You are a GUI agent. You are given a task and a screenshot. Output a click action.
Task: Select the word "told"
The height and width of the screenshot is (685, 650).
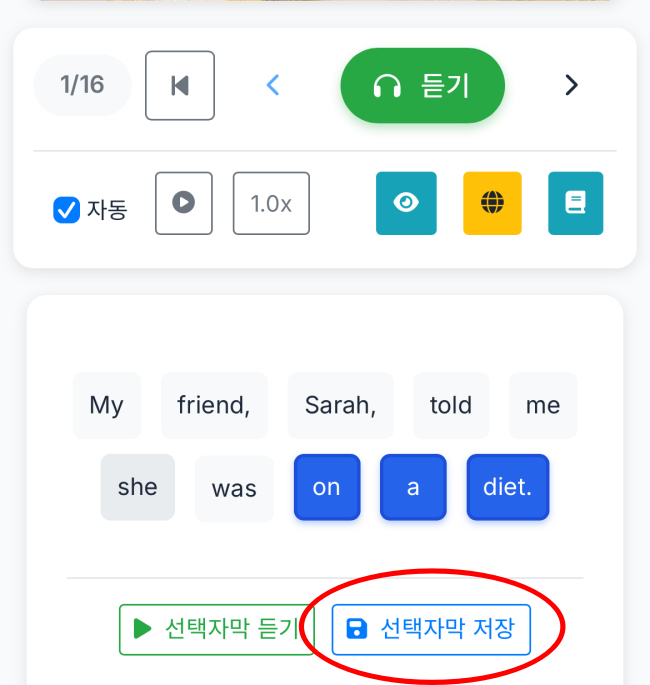pos(451,405)
